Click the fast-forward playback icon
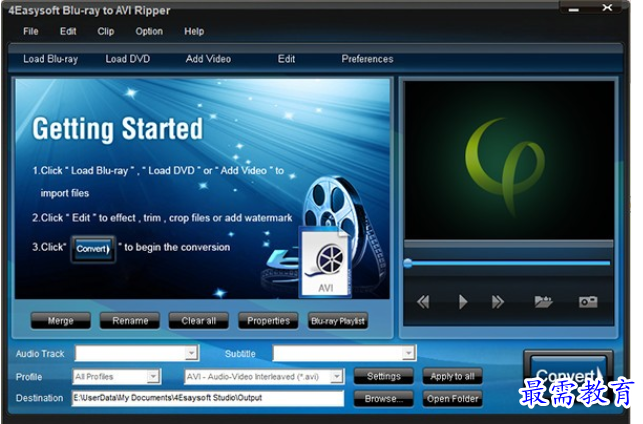The image size is (643, 424). [x=498, y=302]
